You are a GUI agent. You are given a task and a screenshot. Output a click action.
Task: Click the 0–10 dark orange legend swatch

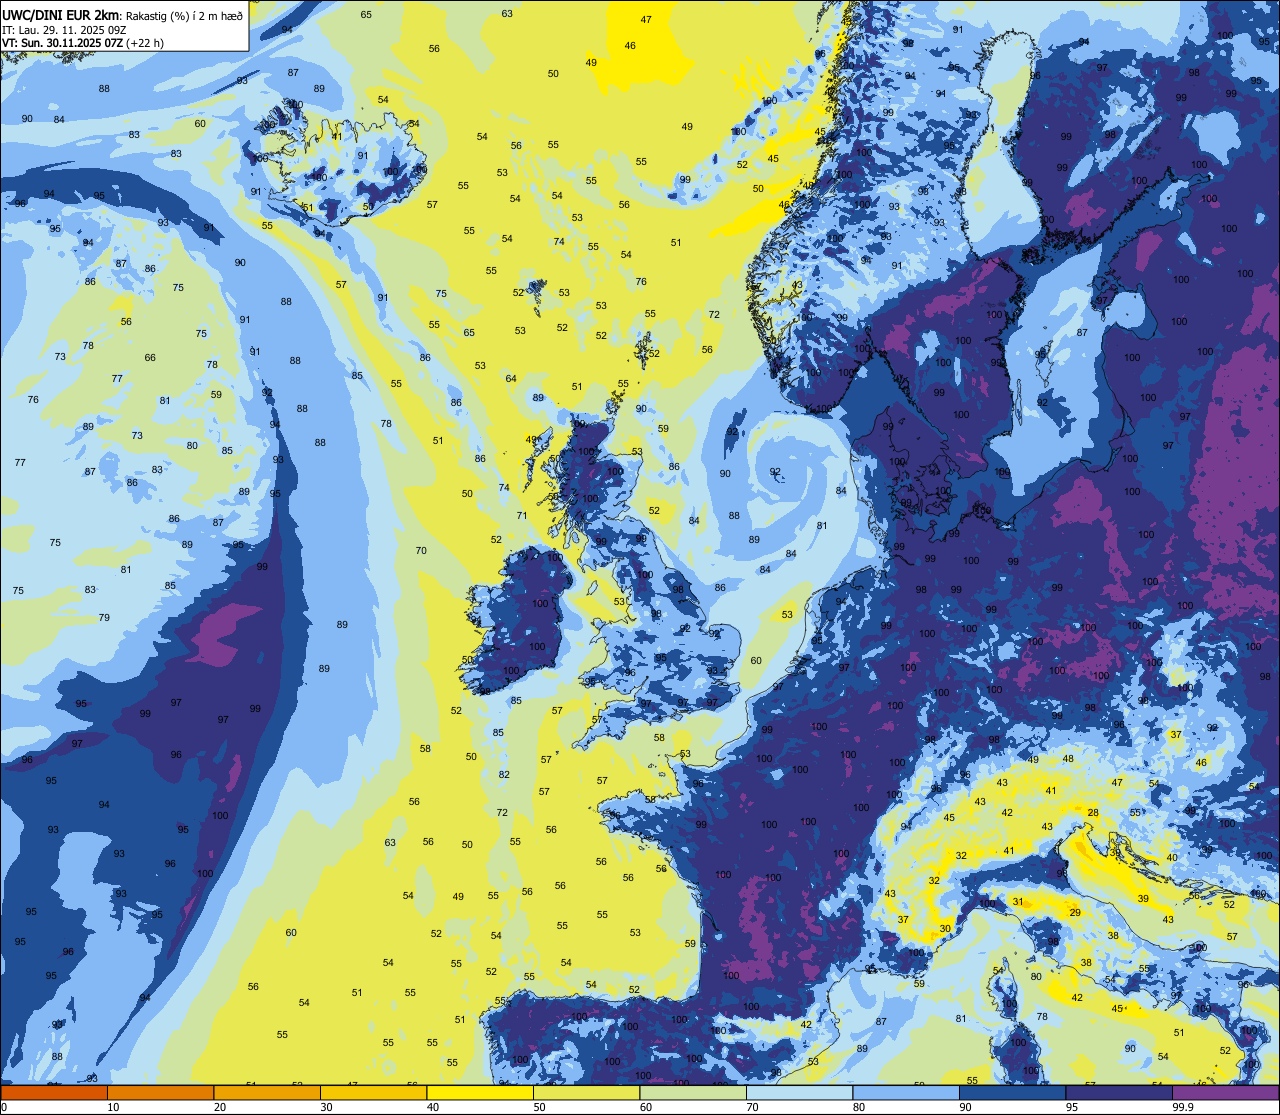click(x=54, y=1092)
